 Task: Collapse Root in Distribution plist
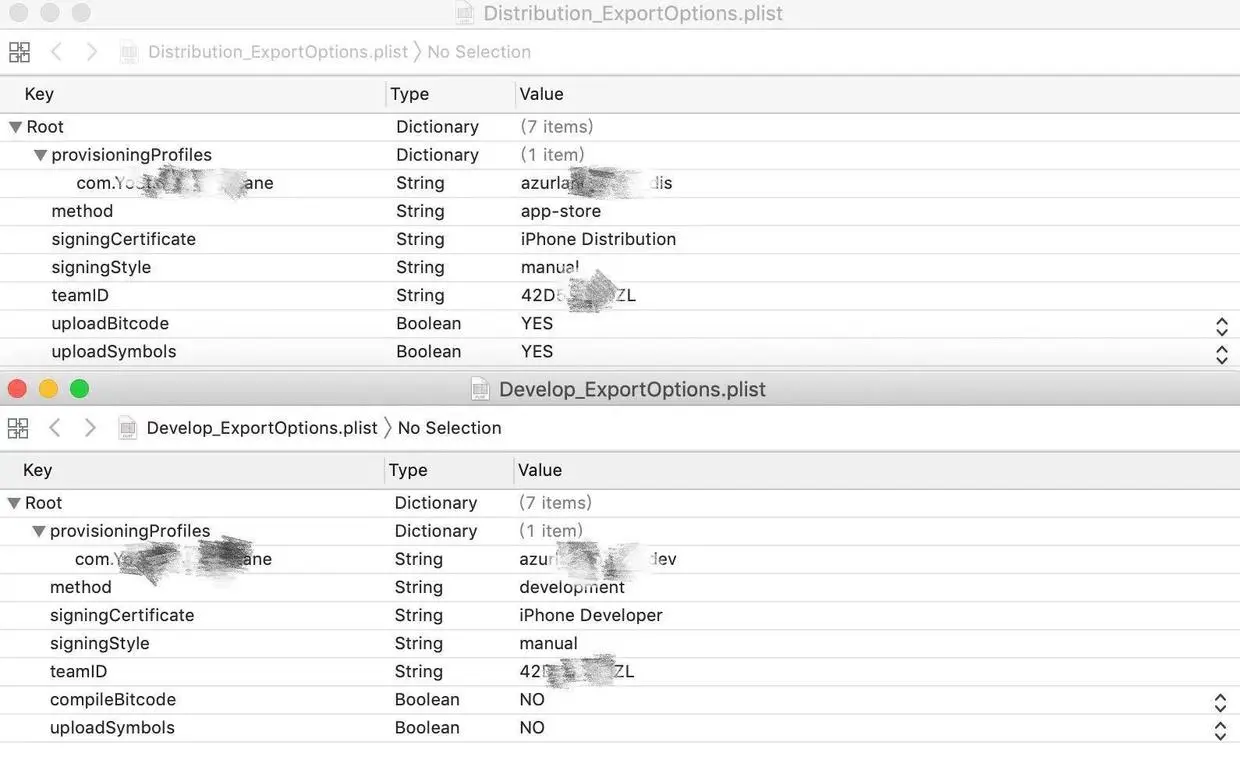(x=15, y=127)
